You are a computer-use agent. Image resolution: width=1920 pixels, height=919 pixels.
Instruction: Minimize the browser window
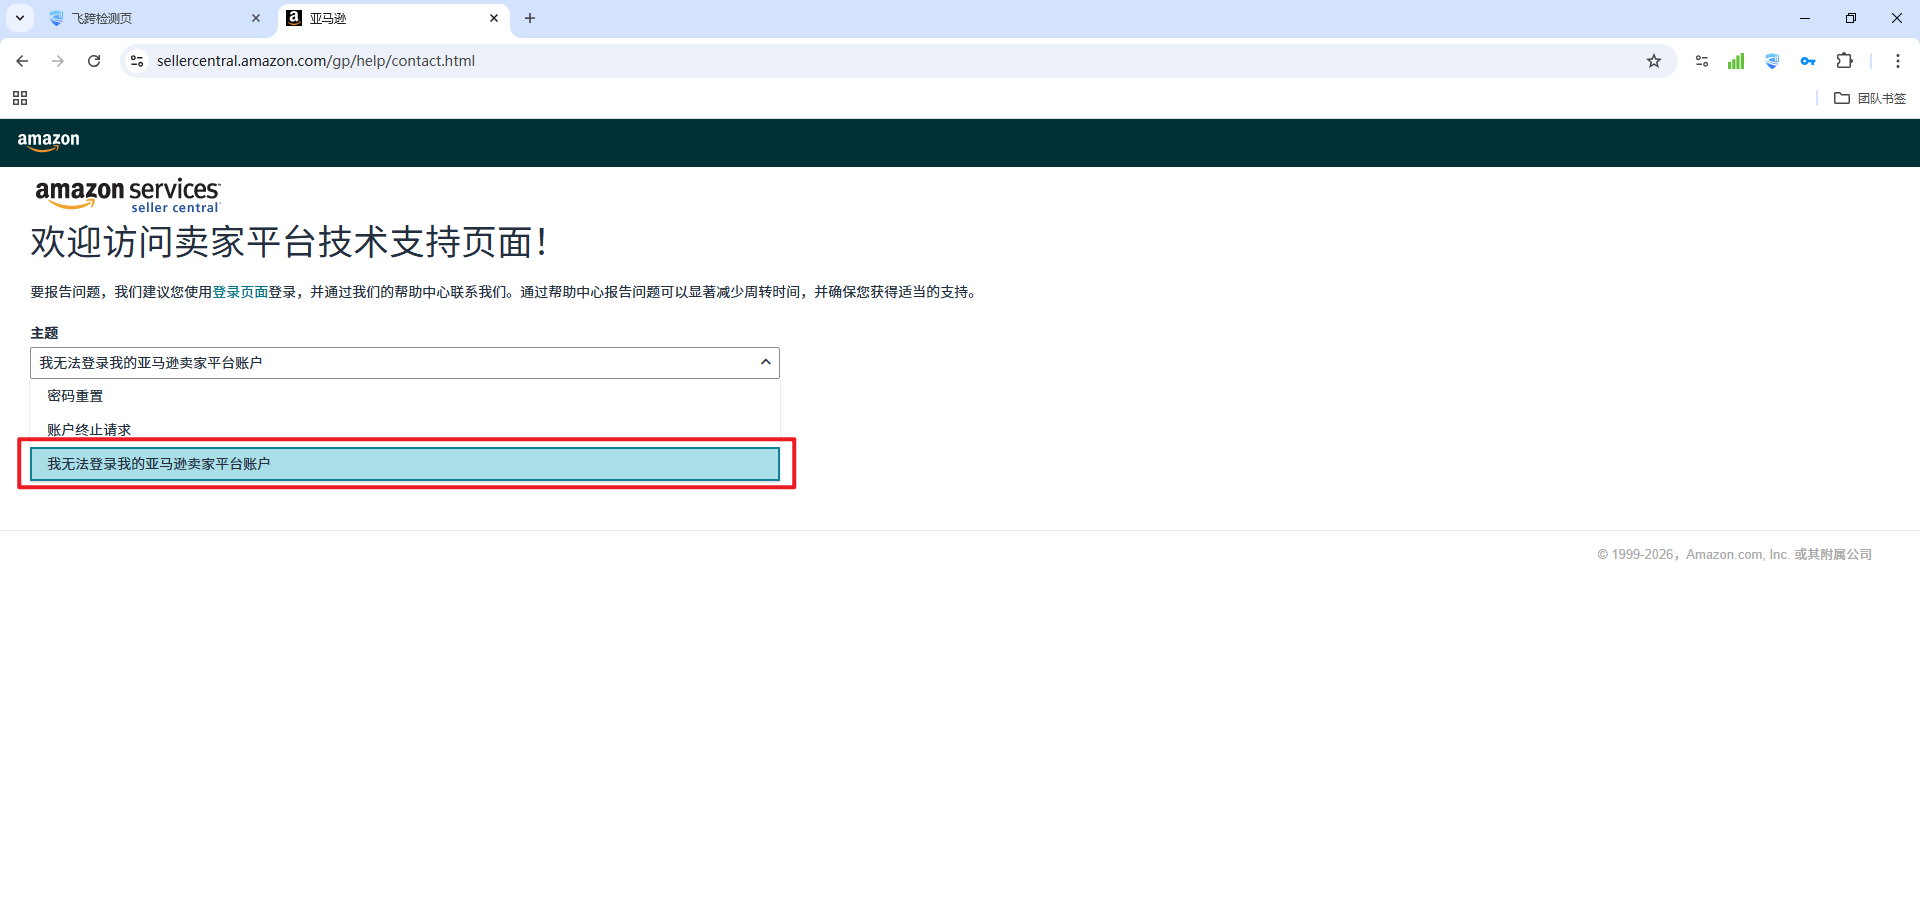click(1805, 18)
